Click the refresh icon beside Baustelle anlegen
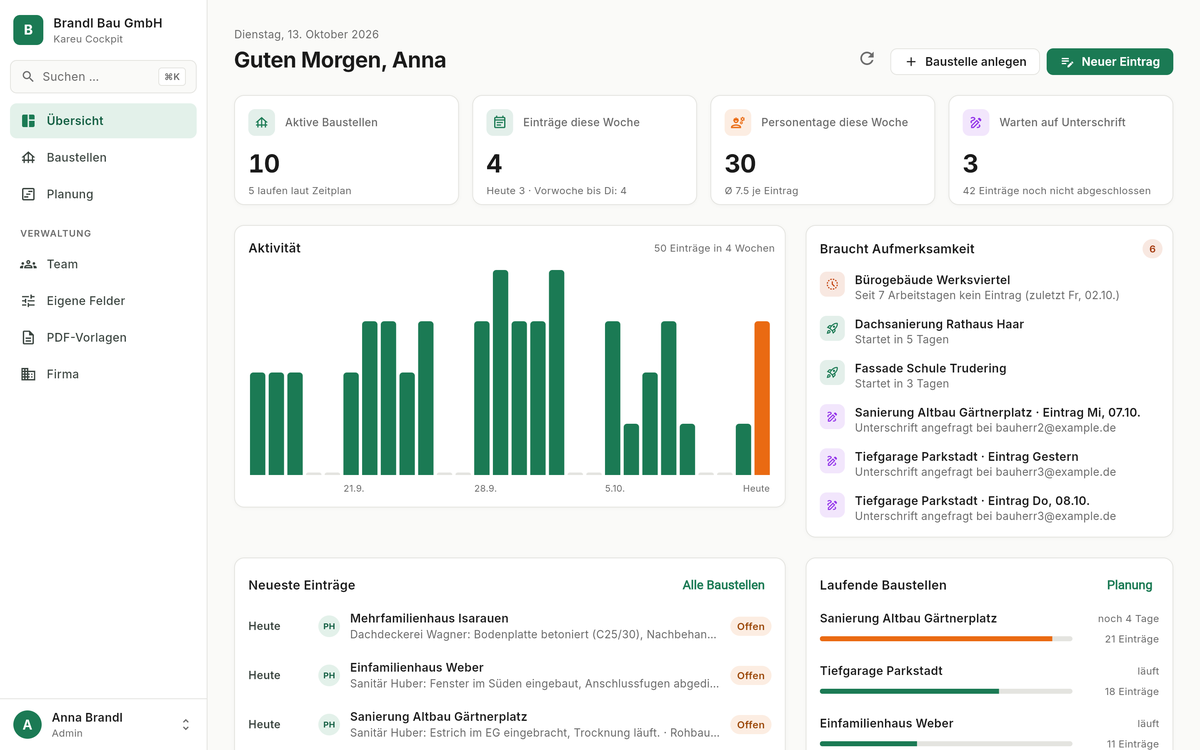 tap(867, 59)
